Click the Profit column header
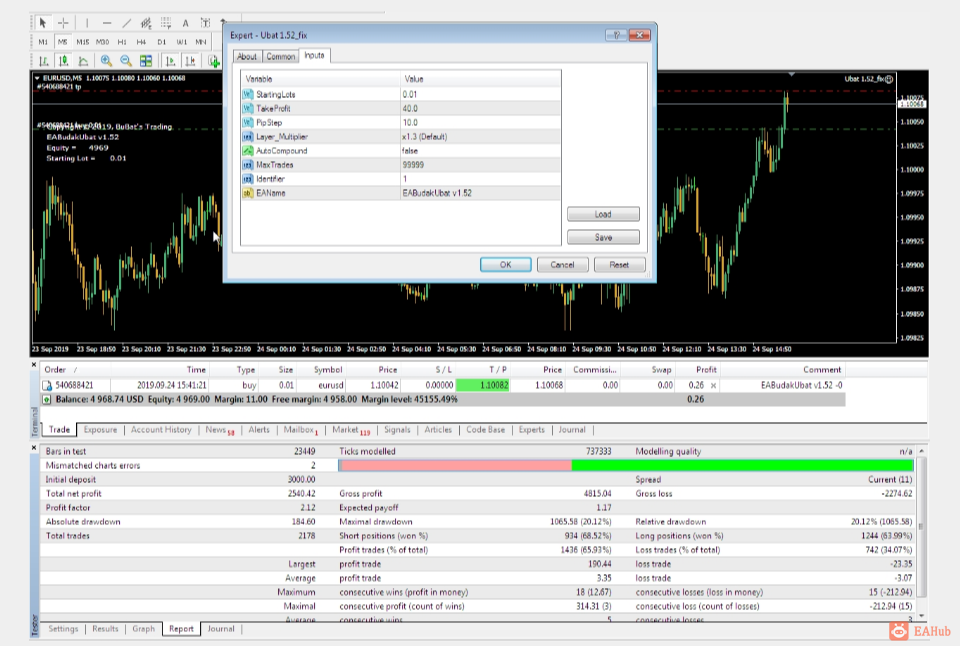960x646 pixels. pyautogui.click(x=706, y=370)
